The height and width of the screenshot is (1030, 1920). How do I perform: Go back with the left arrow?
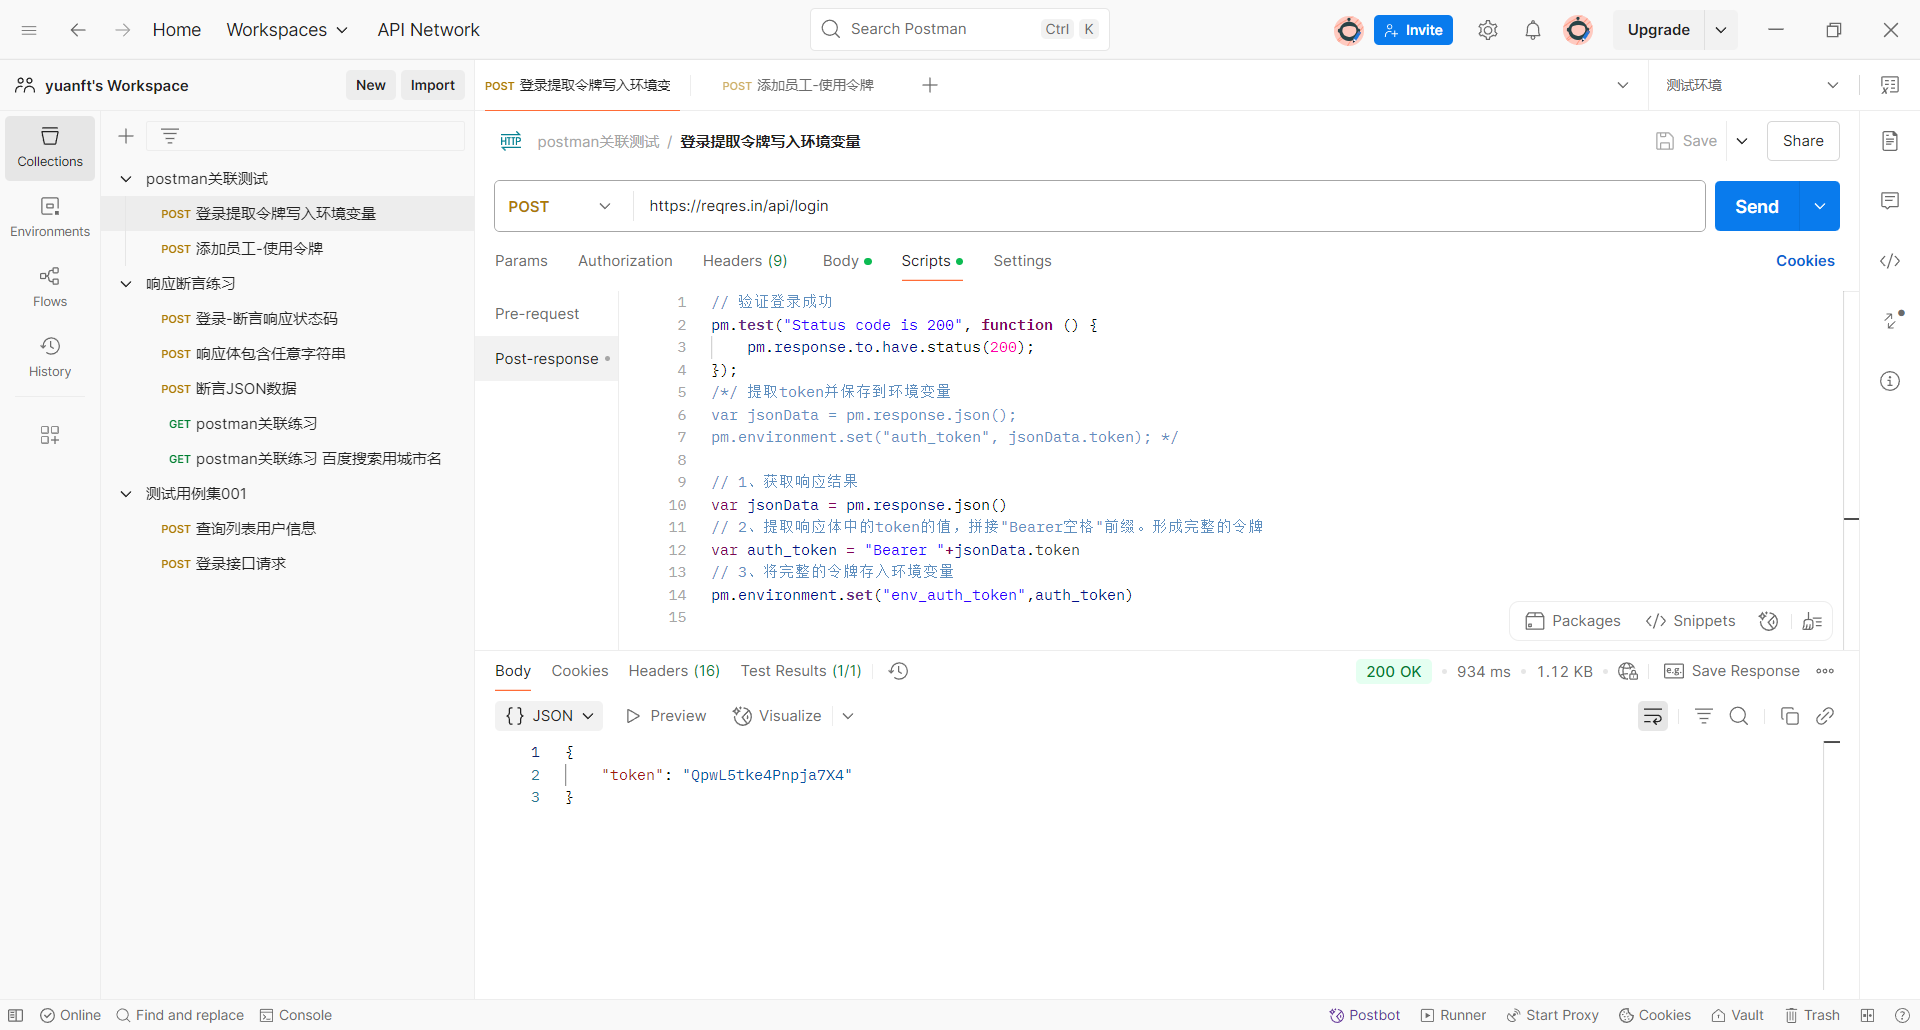(78, 30)
